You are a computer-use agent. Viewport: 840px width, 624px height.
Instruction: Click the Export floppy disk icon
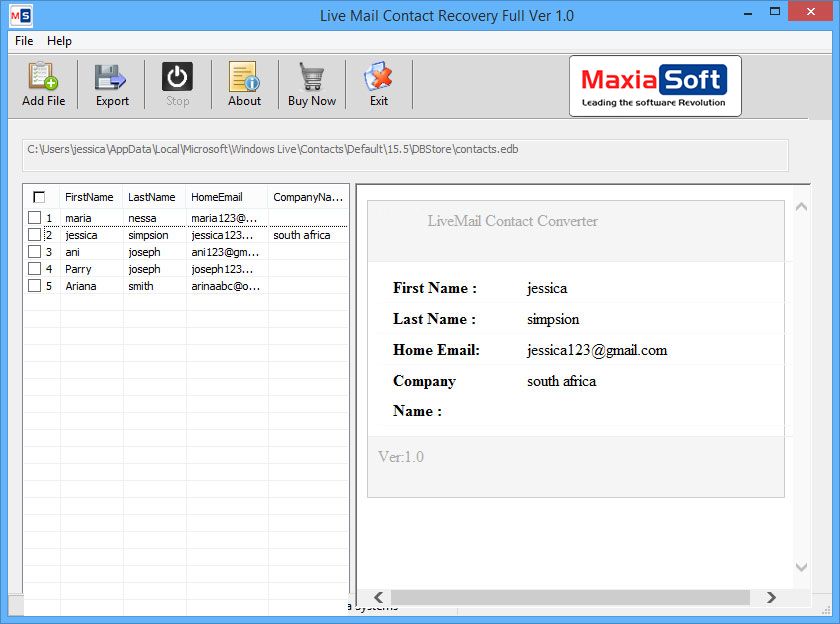click(110, 77)
